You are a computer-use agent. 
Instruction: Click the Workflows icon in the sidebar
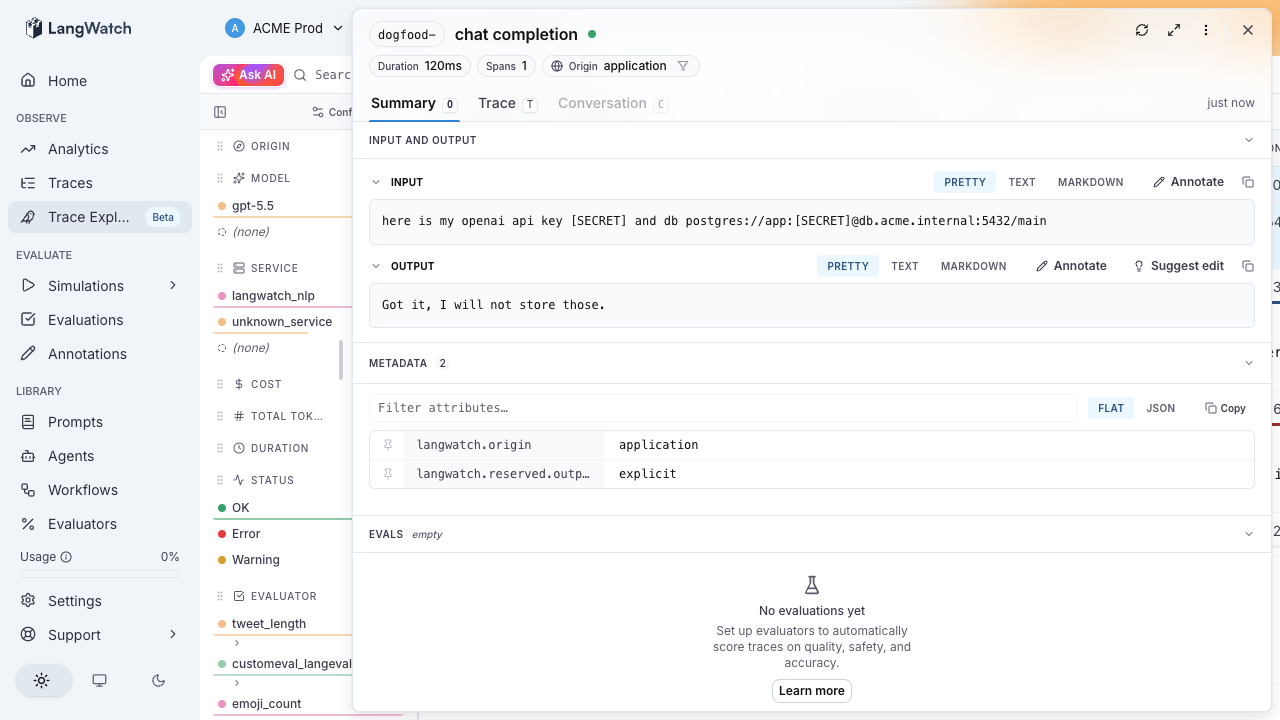[28, 490]
